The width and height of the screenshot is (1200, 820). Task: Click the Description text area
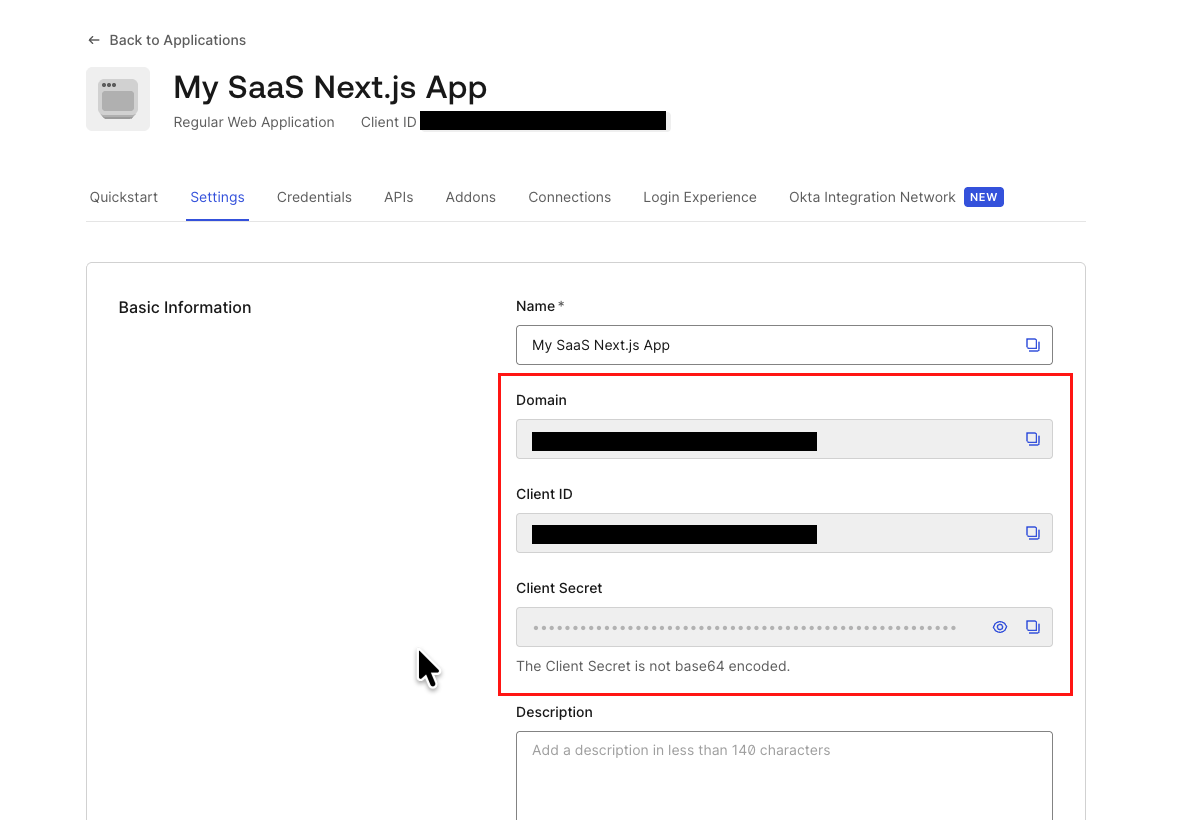coord(784,775)
